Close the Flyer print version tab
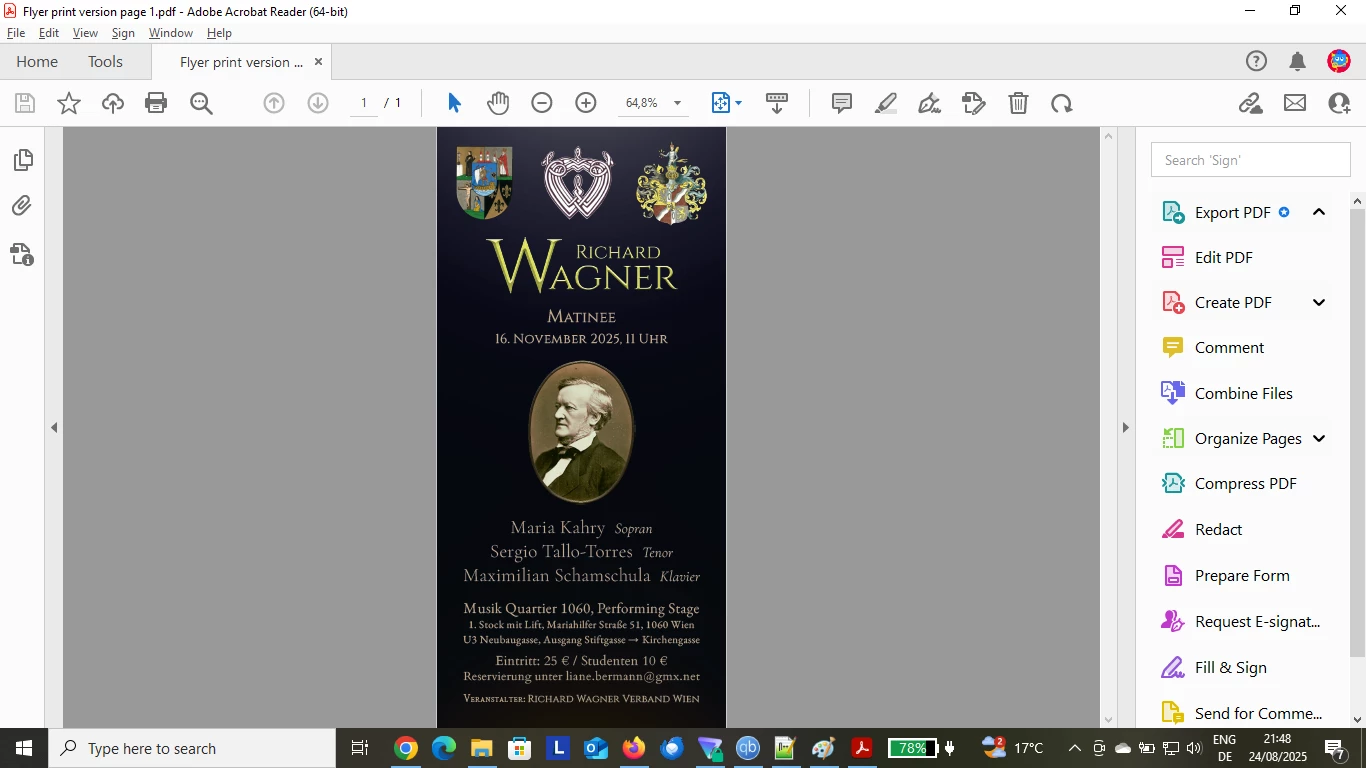 319,61
